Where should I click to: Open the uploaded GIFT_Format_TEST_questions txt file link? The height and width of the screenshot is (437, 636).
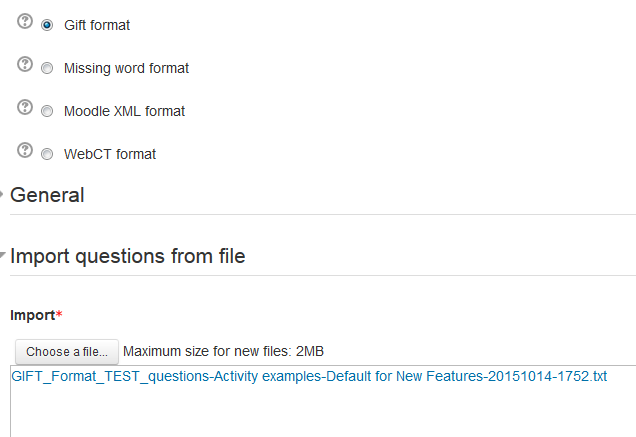click(309, 377)
